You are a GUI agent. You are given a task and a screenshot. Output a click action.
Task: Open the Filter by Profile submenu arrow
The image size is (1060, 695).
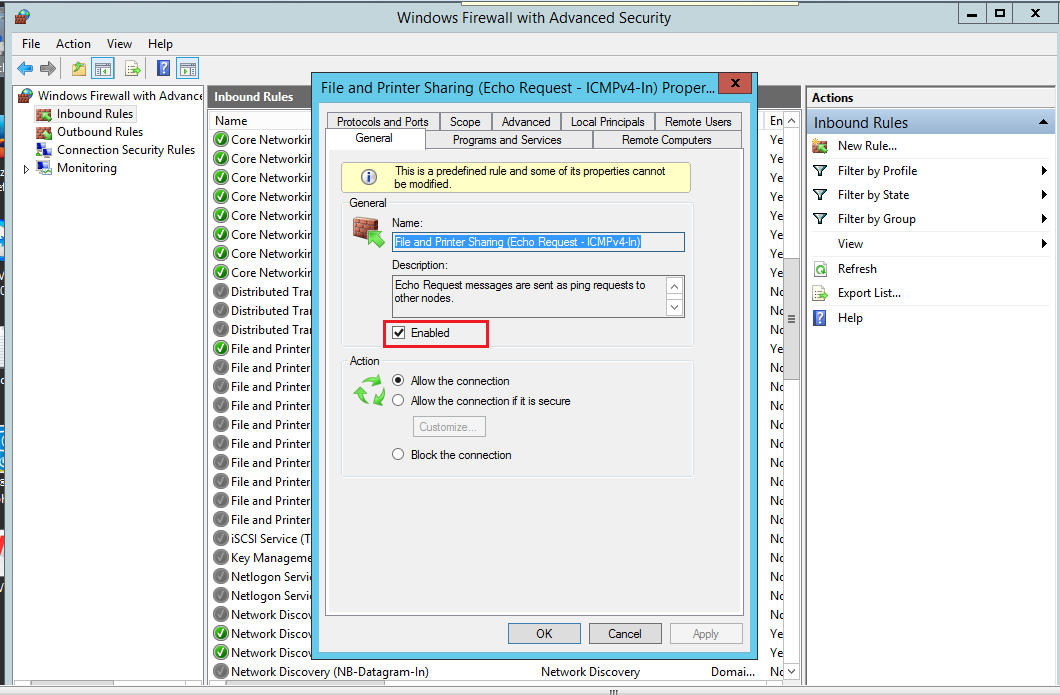[x=1044, y=171]
